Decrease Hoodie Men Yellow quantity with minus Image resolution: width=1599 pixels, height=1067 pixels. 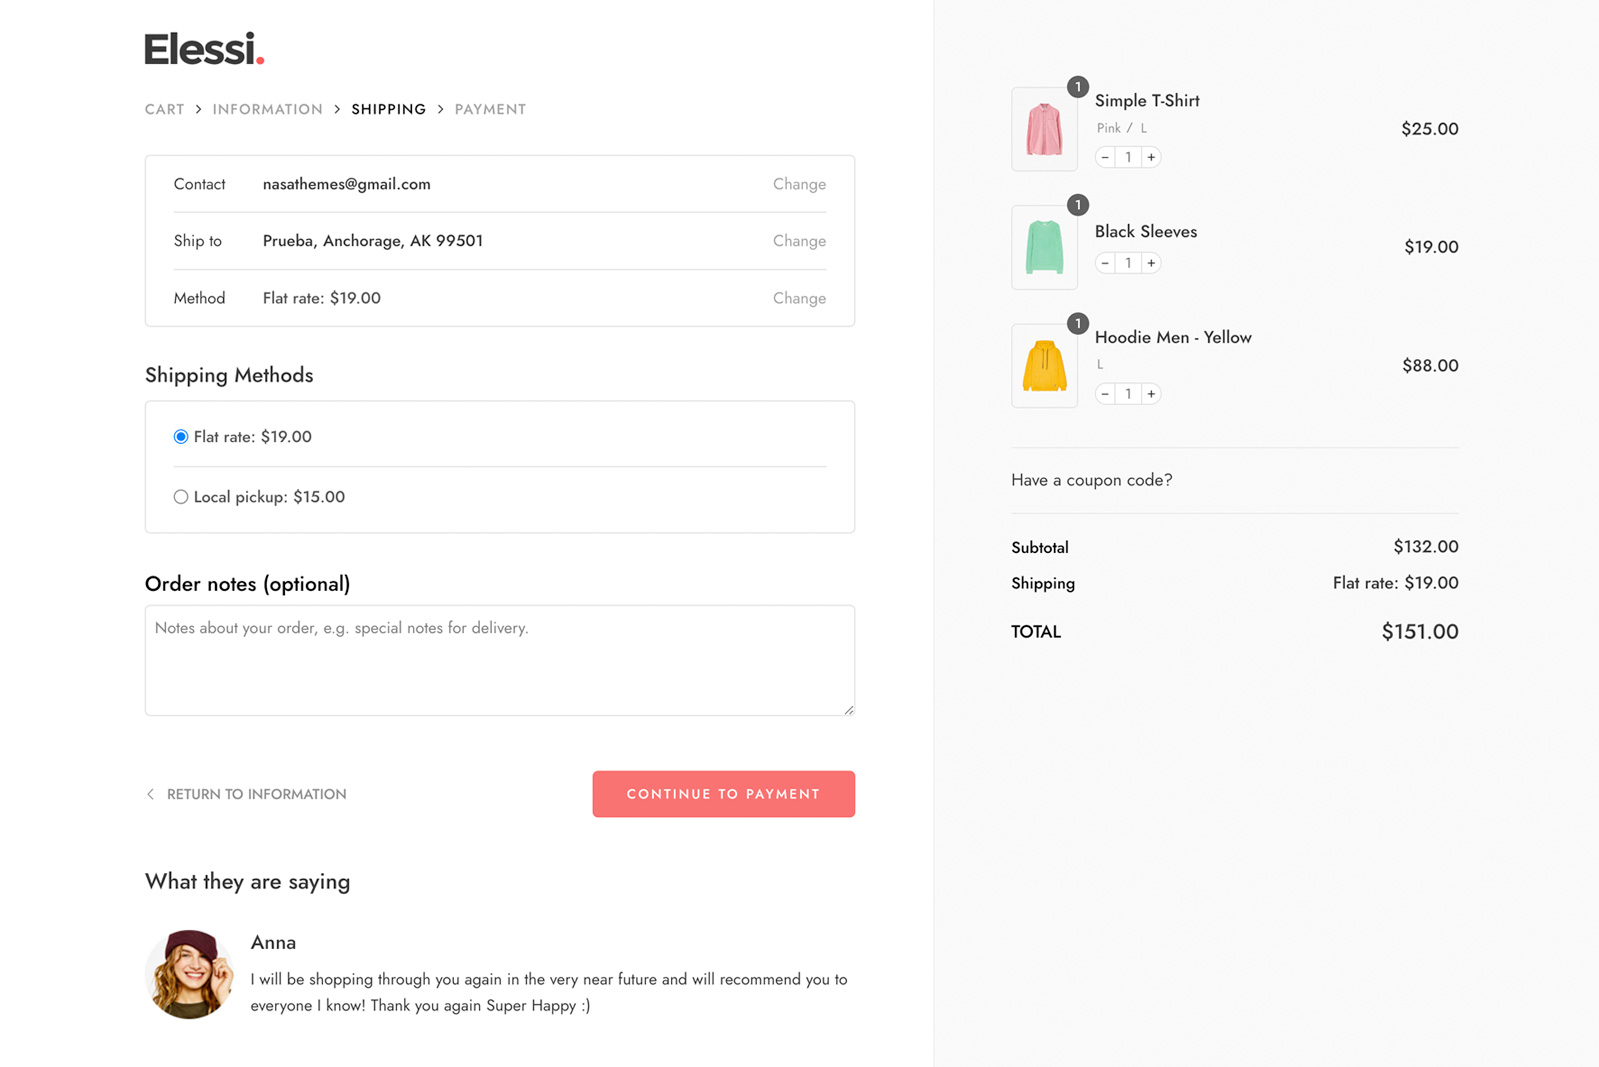coord(1105,394)
